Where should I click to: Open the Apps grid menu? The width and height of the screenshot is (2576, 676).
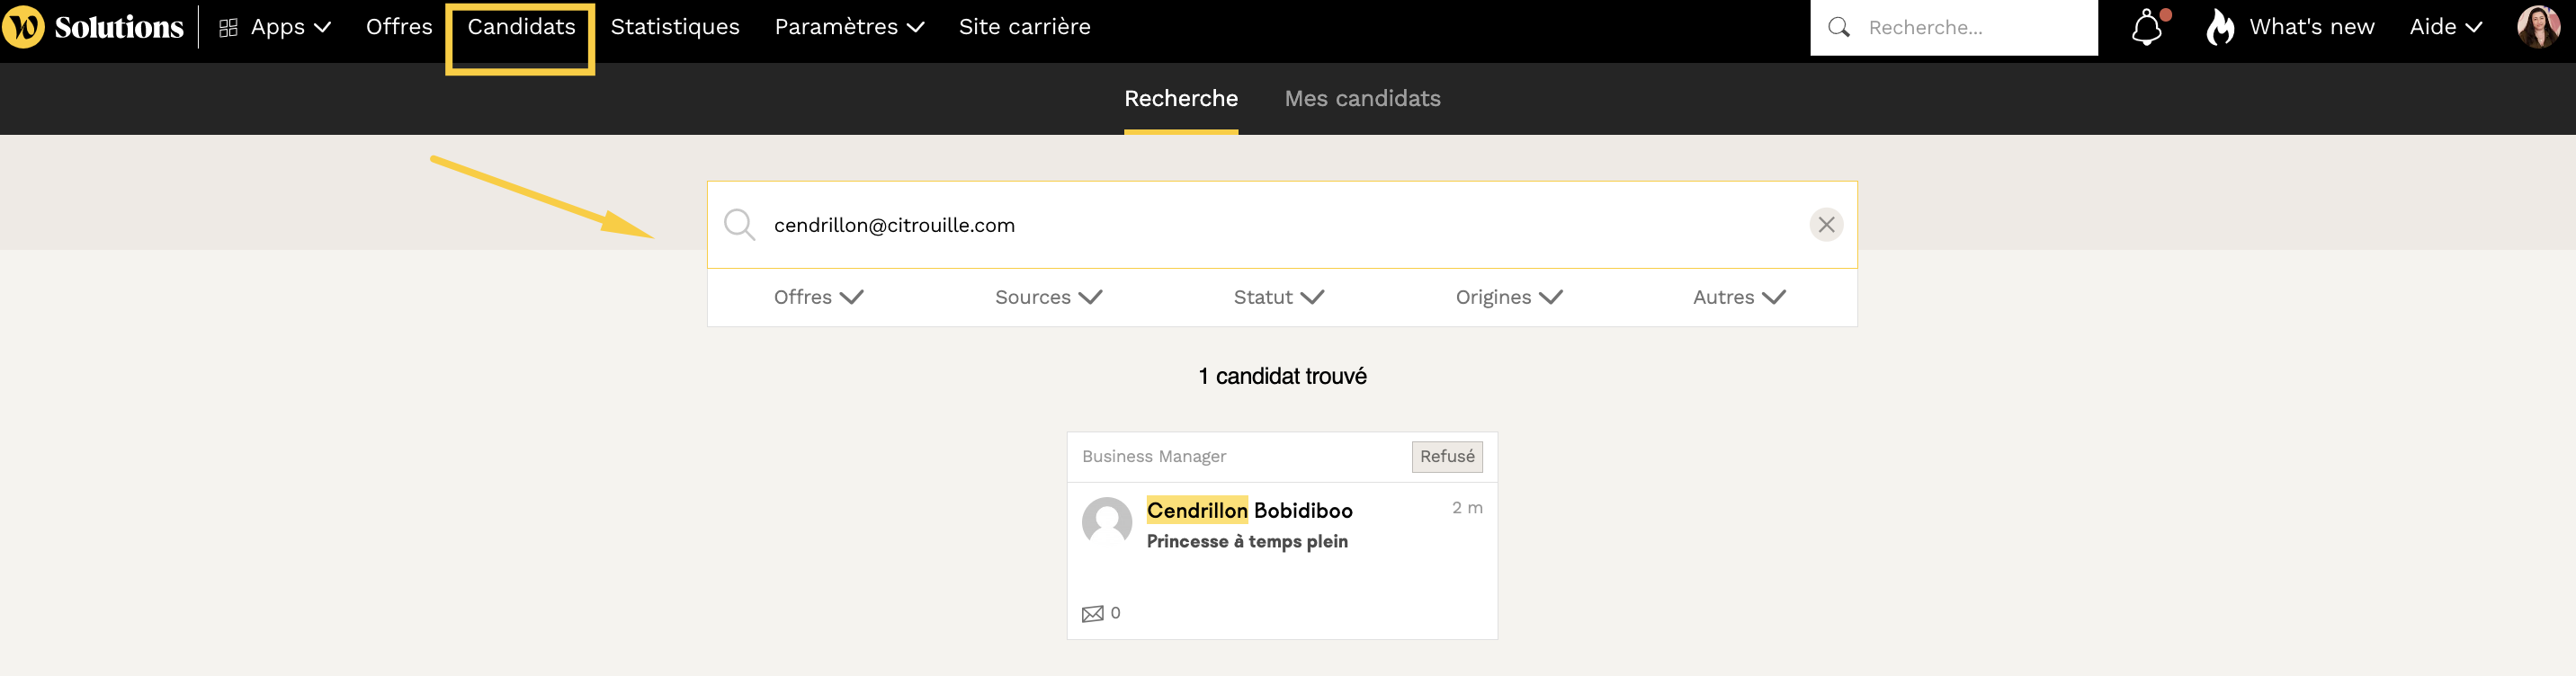pyautogui.click(x=274, y=27)
